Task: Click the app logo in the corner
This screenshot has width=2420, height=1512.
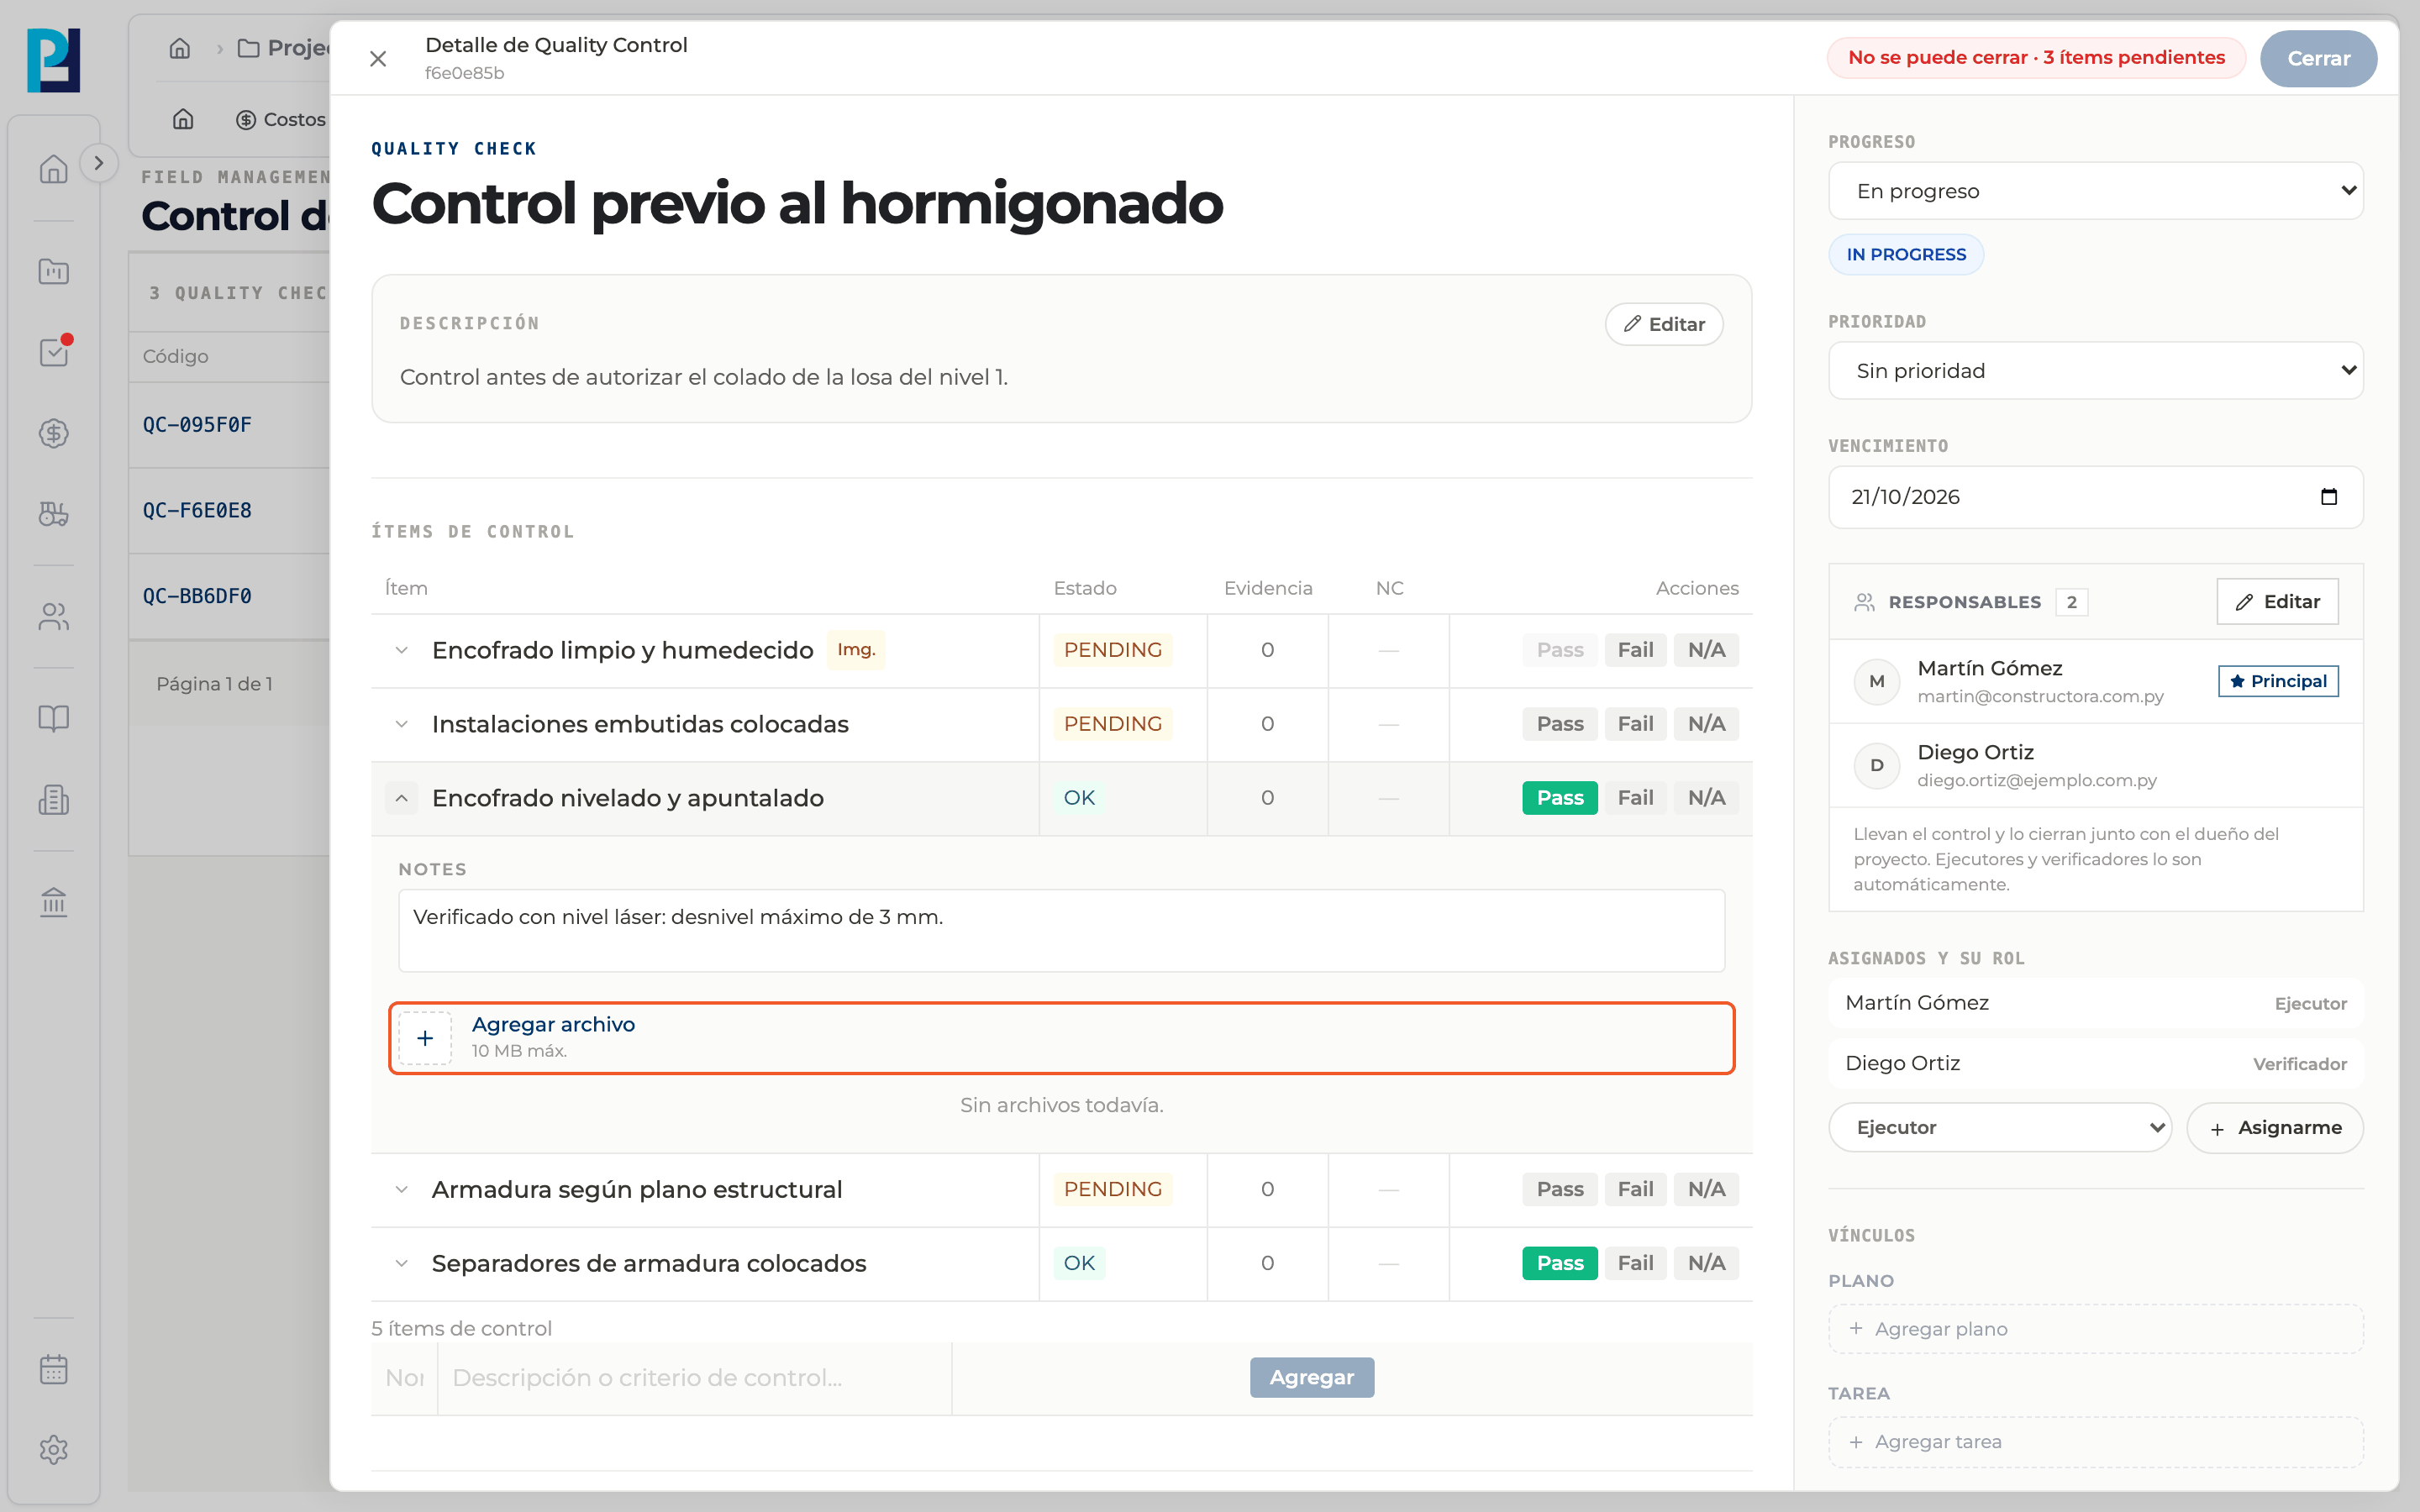Action: point(54,60)
